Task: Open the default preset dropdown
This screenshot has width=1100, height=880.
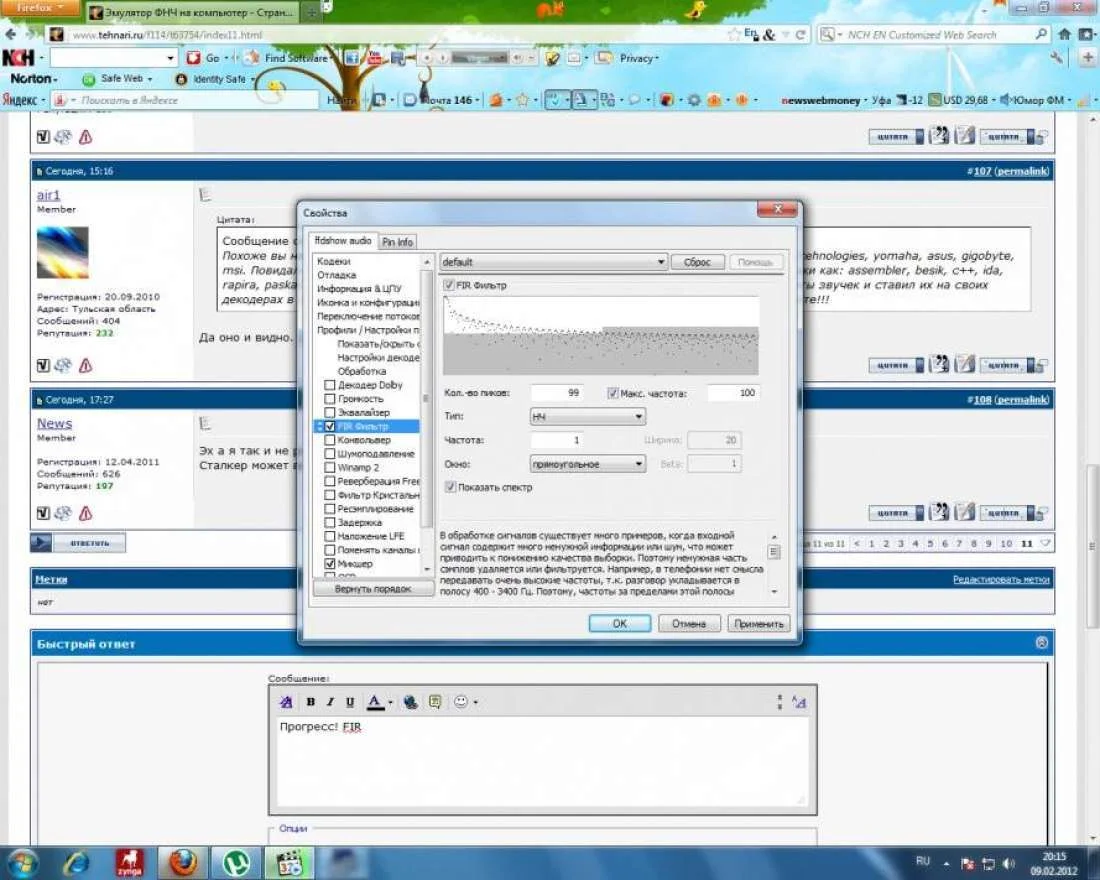Action: point(554,262)
